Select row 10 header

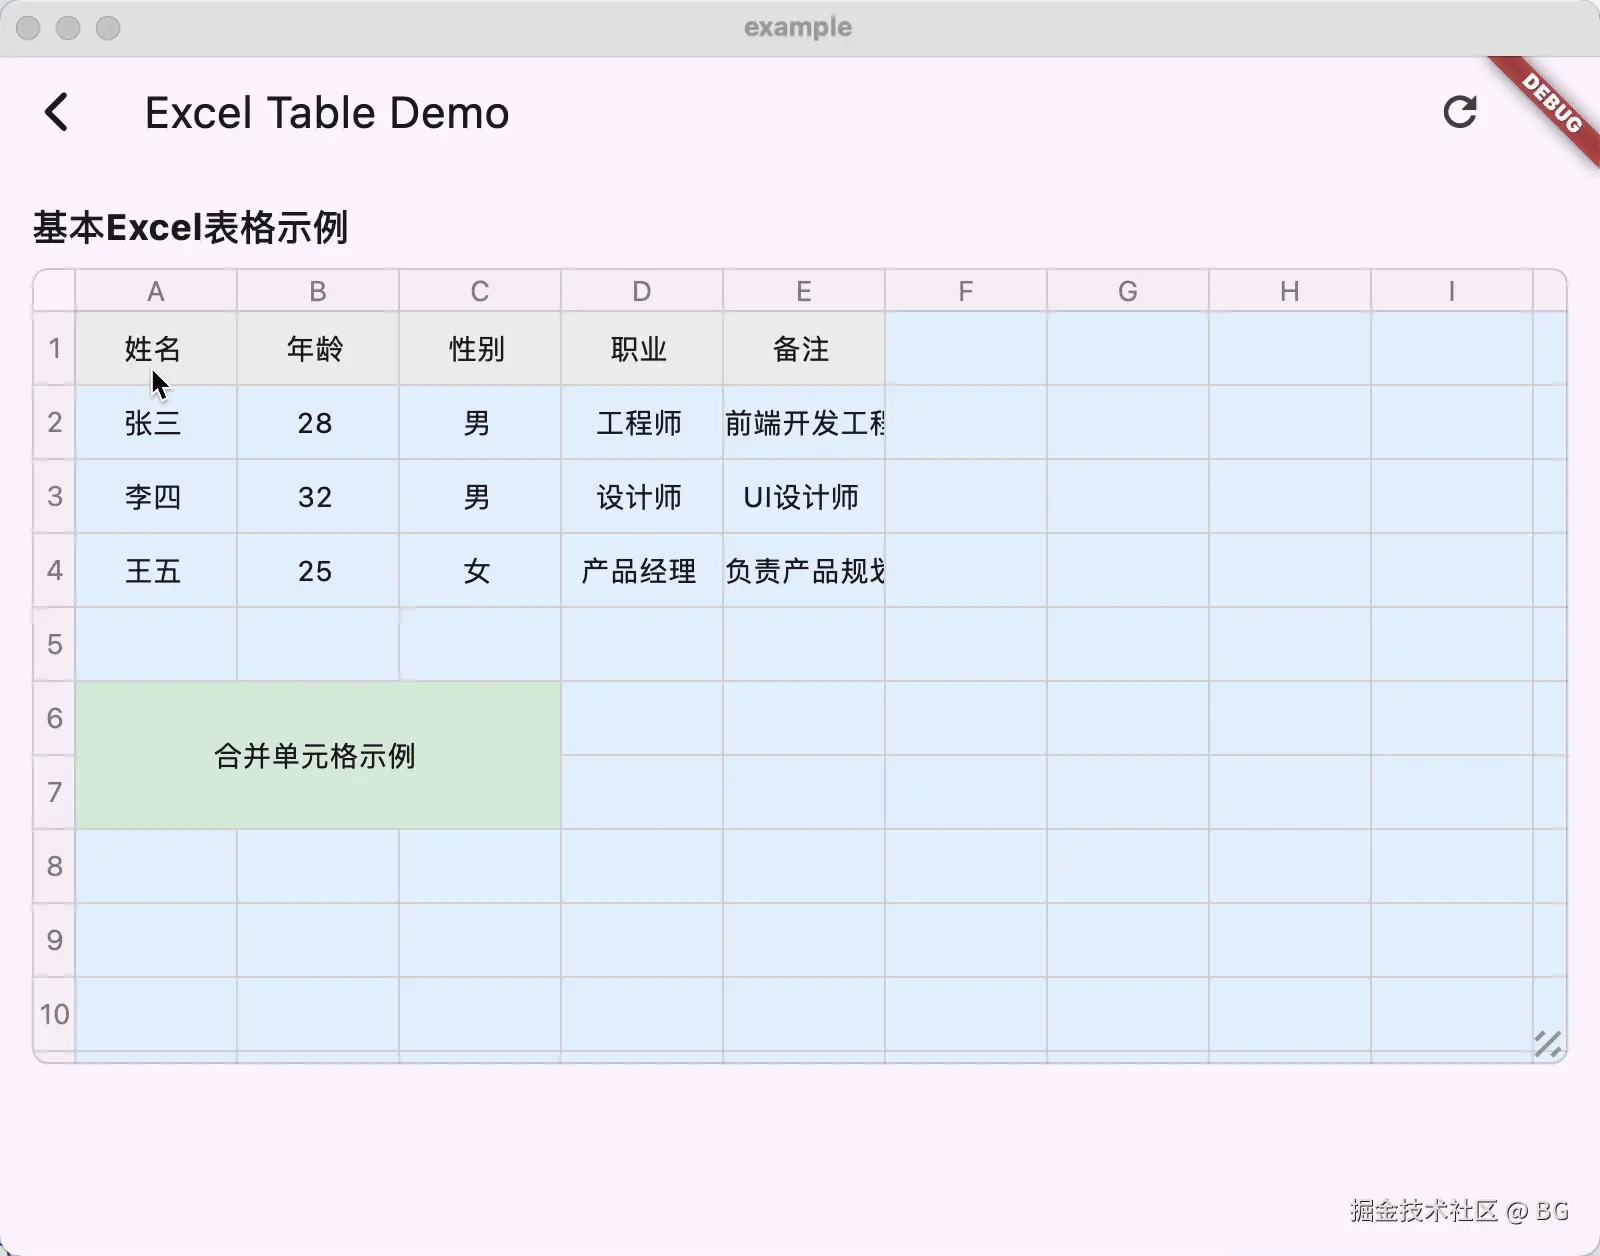tap(55, 1014)
